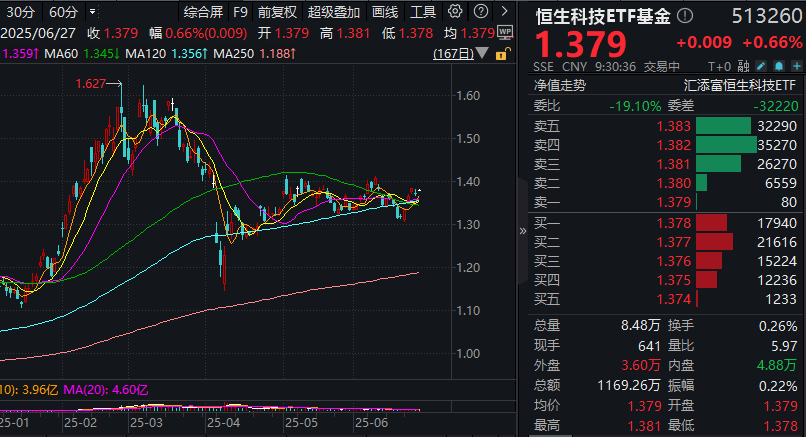The height and width of the screenshot is (437, 806).
Task: Select the 60分 period tab
Action: pos(63,12)
